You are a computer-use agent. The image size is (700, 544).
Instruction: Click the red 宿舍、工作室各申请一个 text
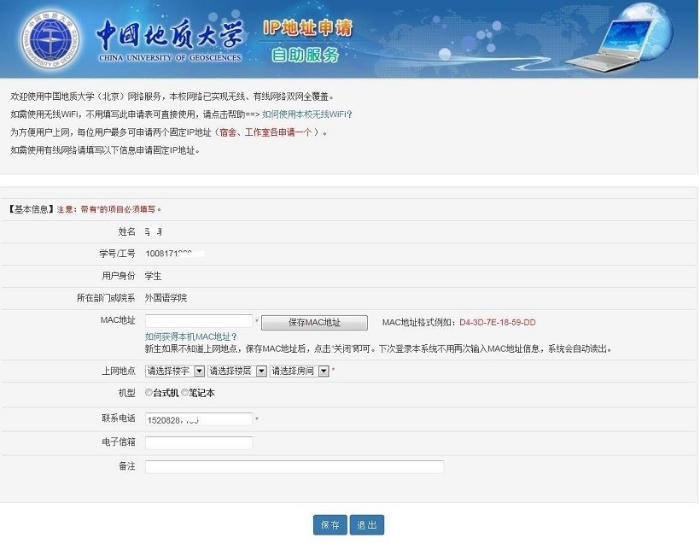[265, 132]
